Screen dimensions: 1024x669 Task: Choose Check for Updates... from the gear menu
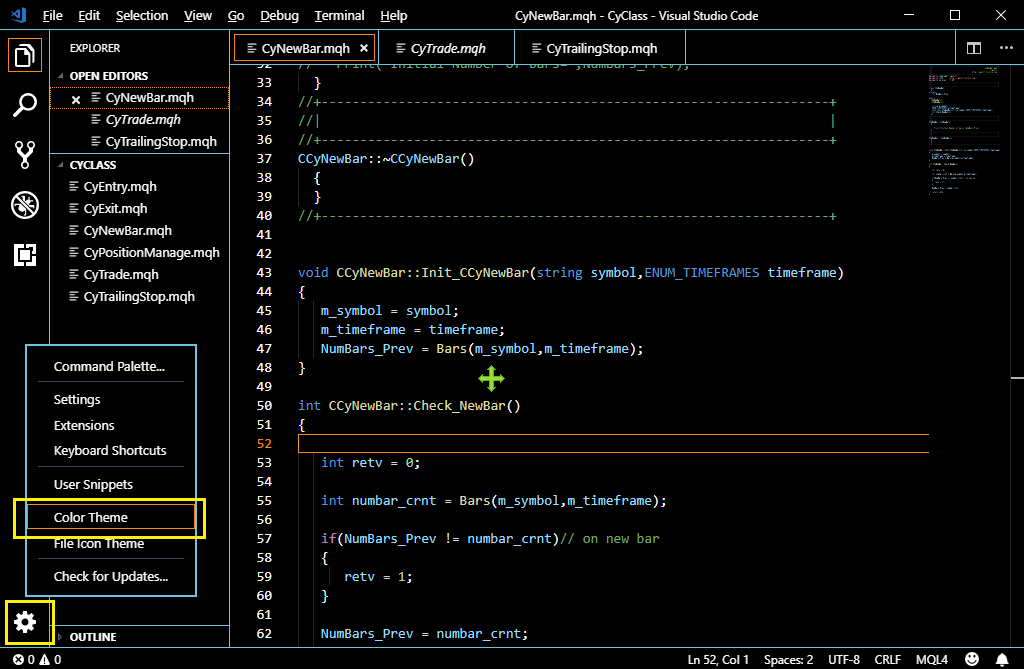pyautogui.click(x=111, y=576)
